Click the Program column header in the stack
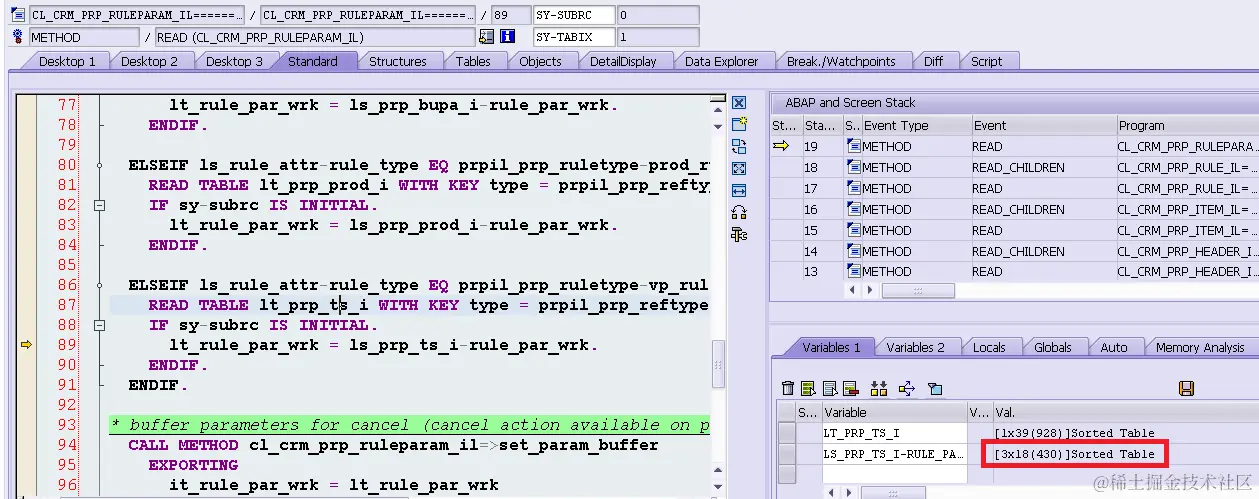1259x499 pixels. tap(1187, 125)
